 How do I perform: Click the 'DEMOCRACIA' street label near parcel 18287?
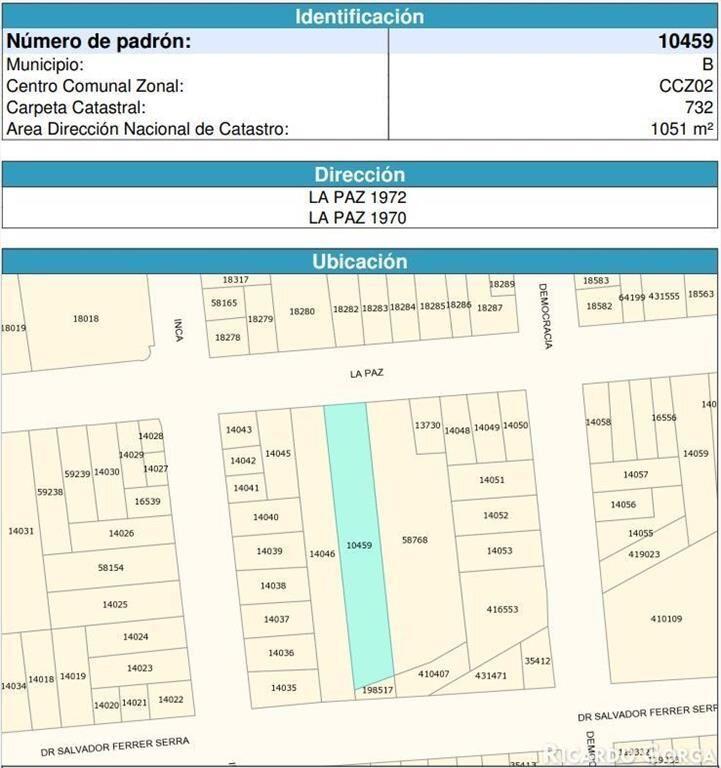point(545,316)
